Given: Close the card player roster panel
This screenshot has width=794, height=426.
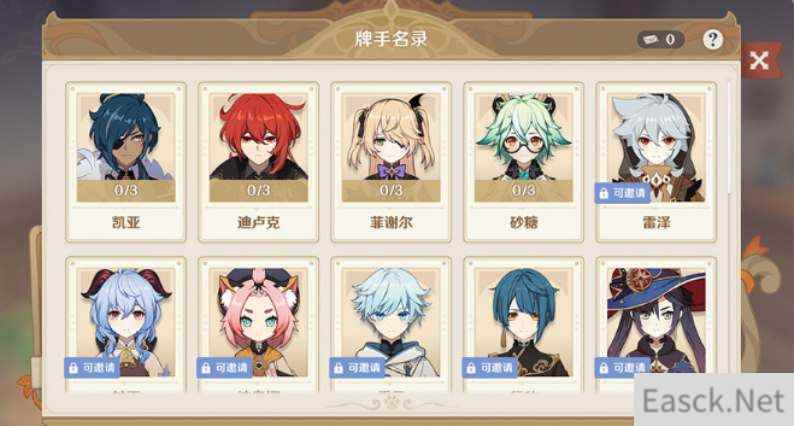Looking at the screenshot, I should point(759,60).
